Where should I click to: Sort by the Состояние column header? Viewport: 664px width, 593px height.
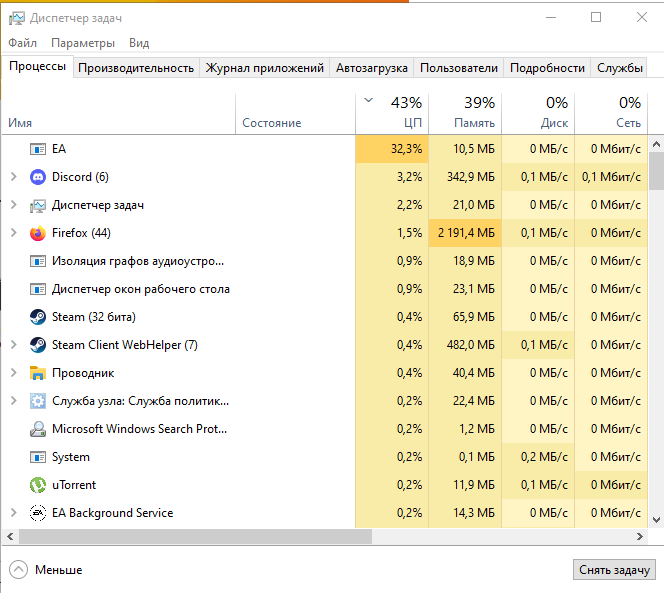coord(295,114)
